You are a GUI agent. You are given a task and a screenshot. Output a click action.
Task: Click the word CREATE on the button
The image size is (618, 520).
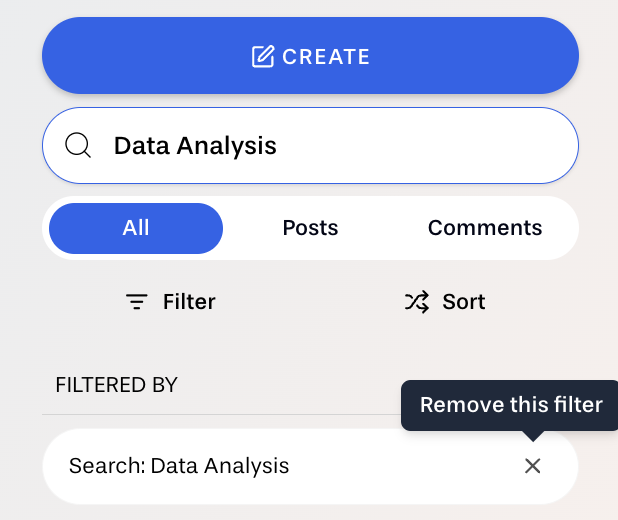326,57
